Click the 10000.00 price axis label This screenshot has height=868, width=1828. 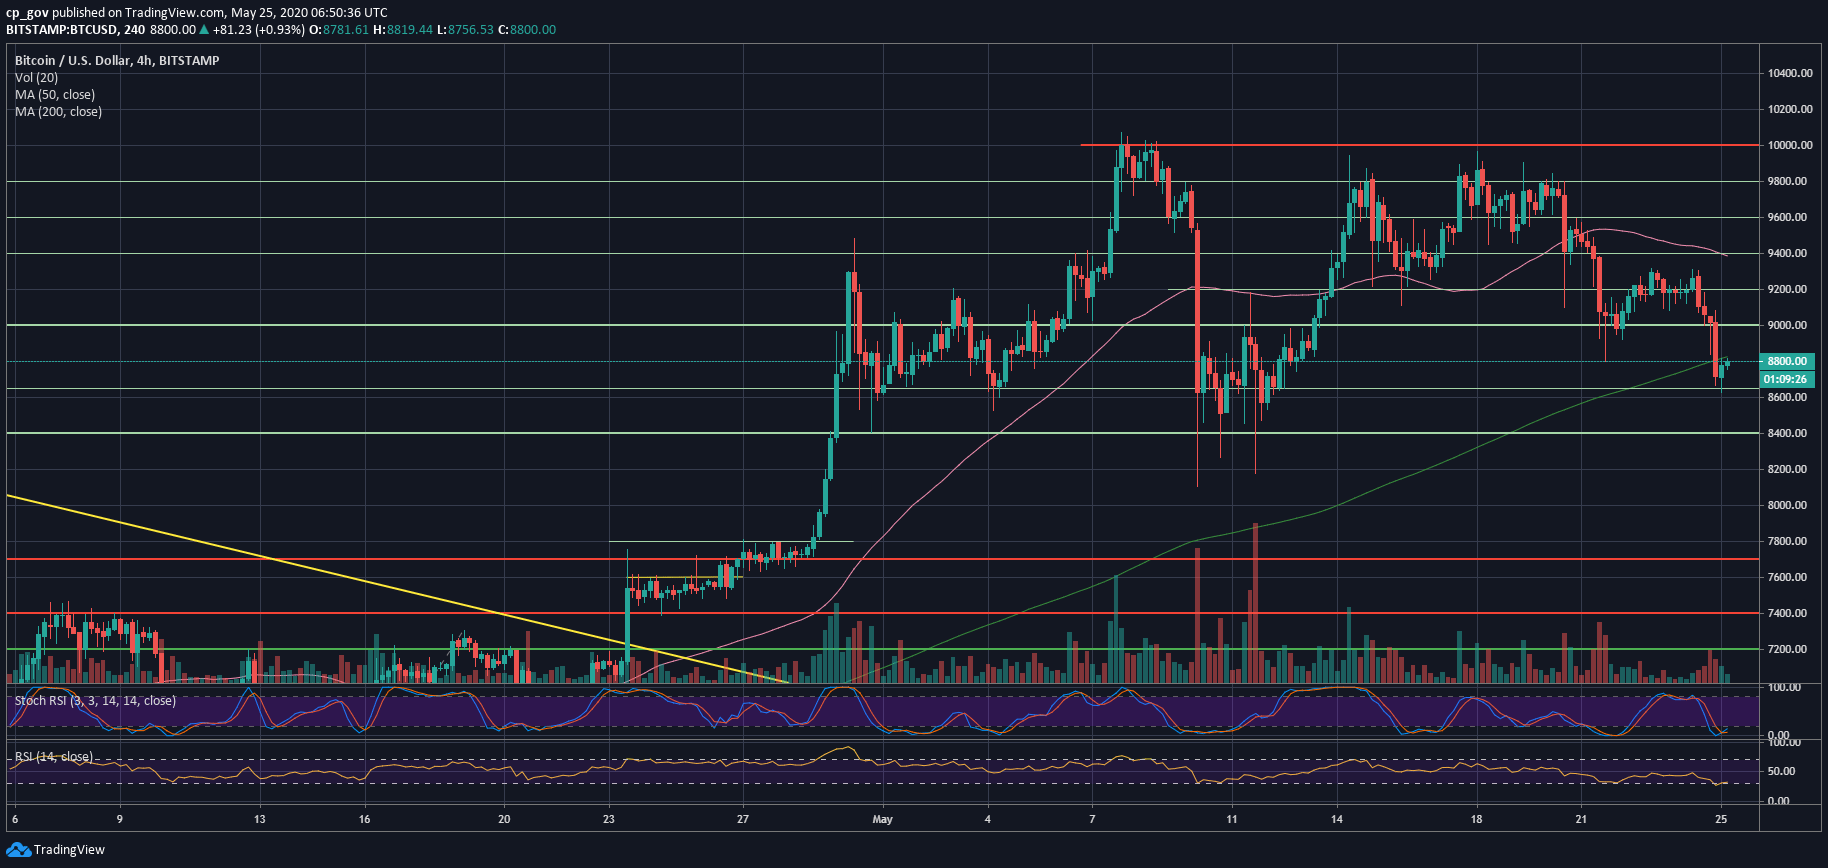coord(1790,145)
